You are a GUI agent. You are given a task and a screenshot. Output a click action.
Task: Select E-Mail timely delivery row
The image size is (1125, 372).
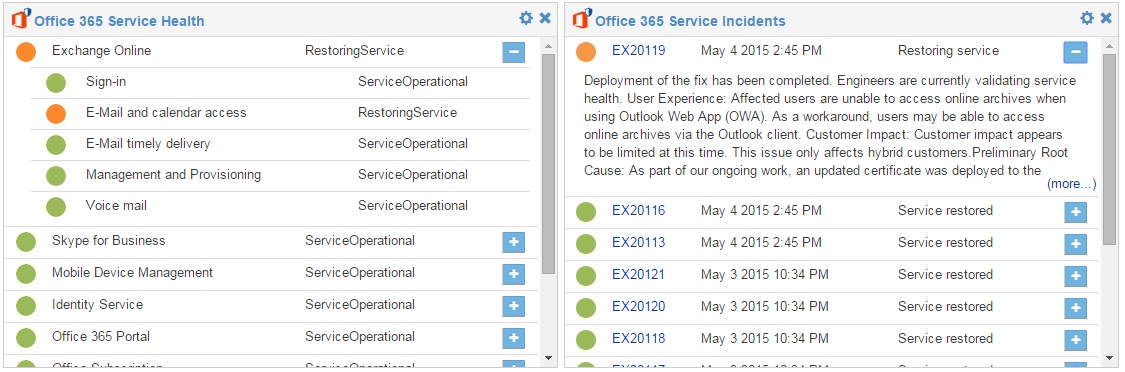281,144
